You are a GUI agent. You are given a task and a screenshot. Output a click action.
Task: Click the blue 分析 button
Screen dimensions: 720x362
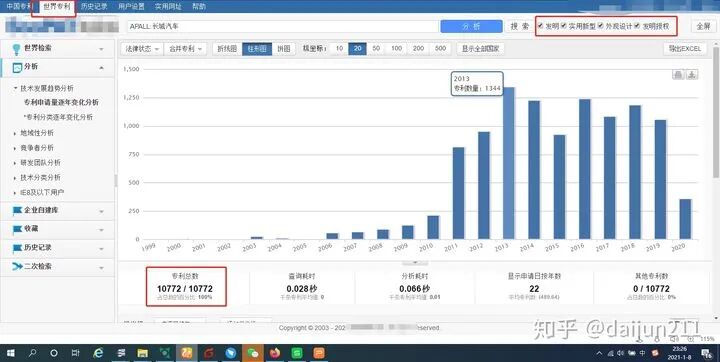(471, 26)
